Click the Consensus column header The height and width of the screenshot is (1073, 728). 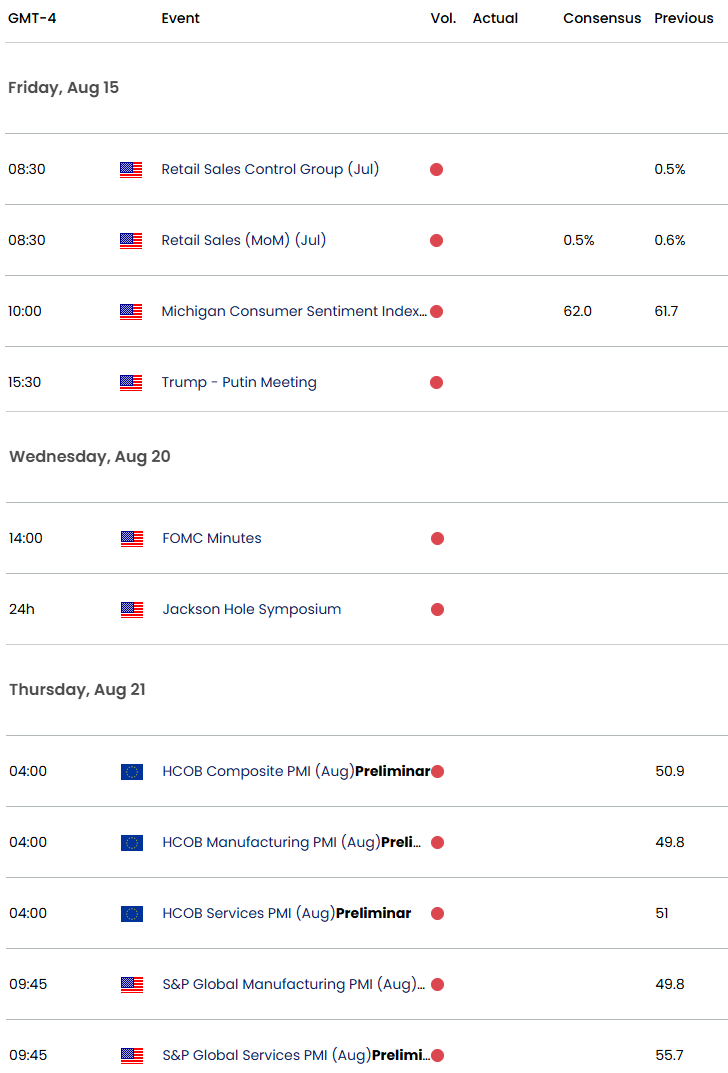(x=602, y=18)
